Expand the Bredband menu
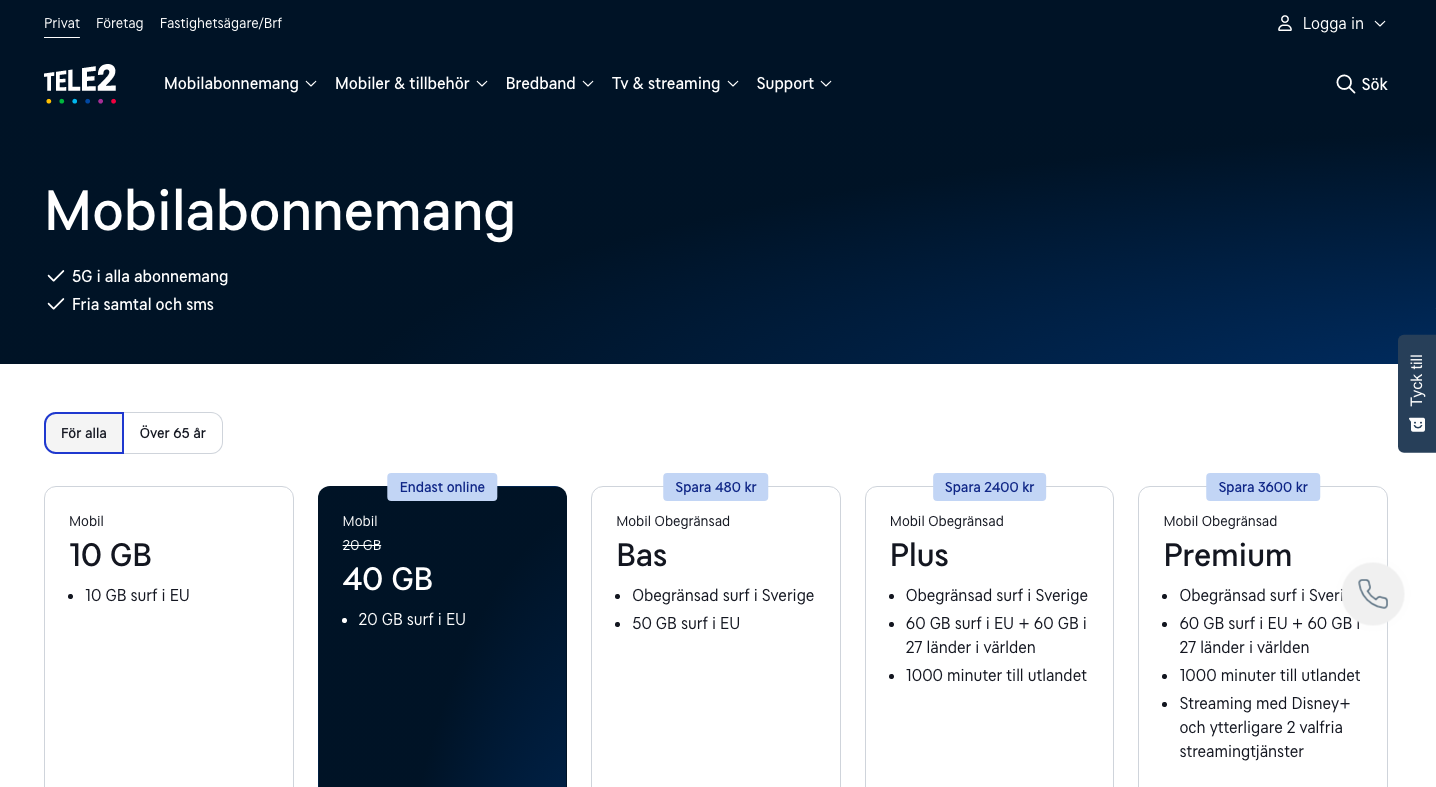The height and width of the screenshot is (787, 1436). (549, 84)
